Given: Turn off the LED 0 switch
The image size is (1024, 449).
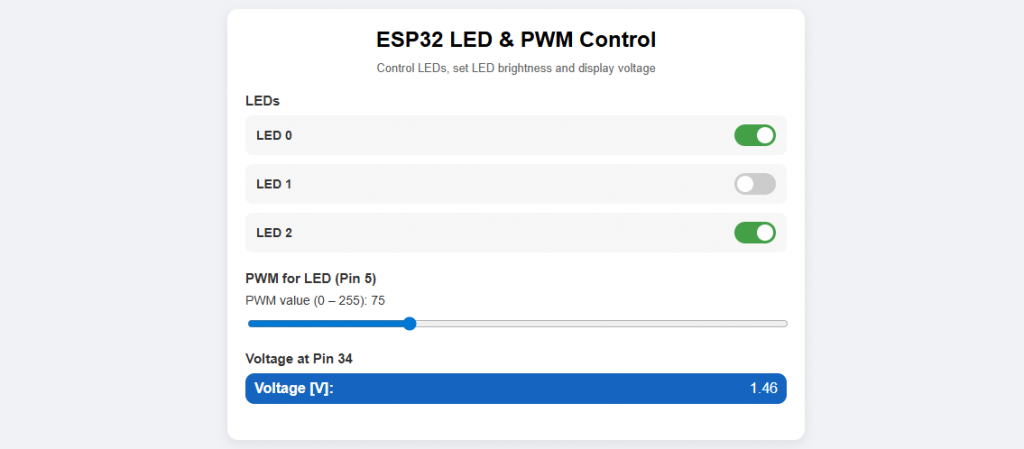Looking at the screenshot, I should 755,135.
